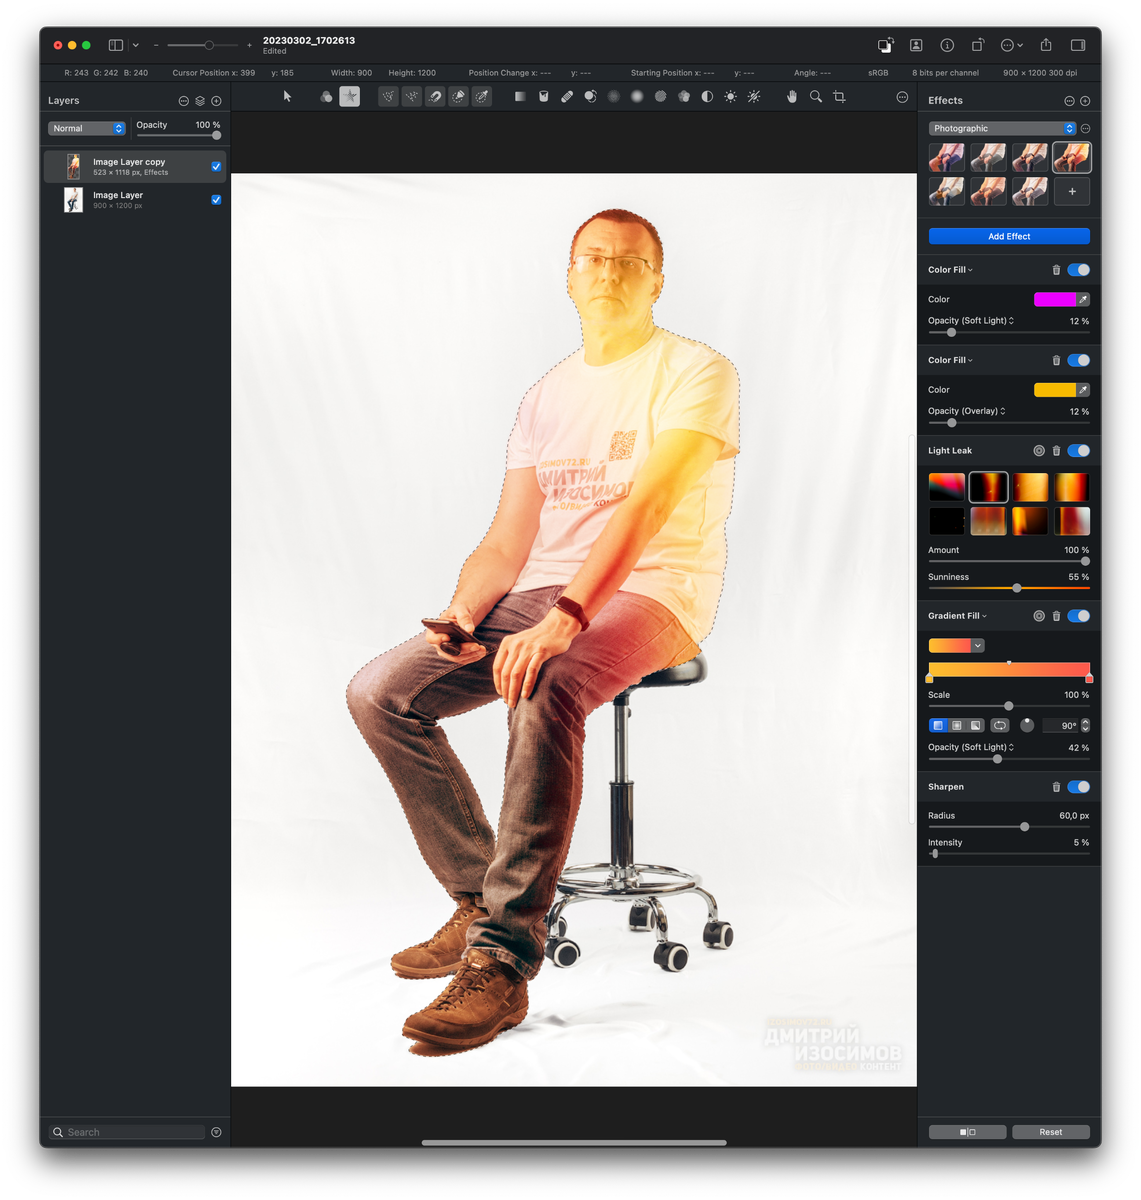Turn off the Light Leak effect switch
The image size is (1141, 1200).
[x=1079, y=451]
